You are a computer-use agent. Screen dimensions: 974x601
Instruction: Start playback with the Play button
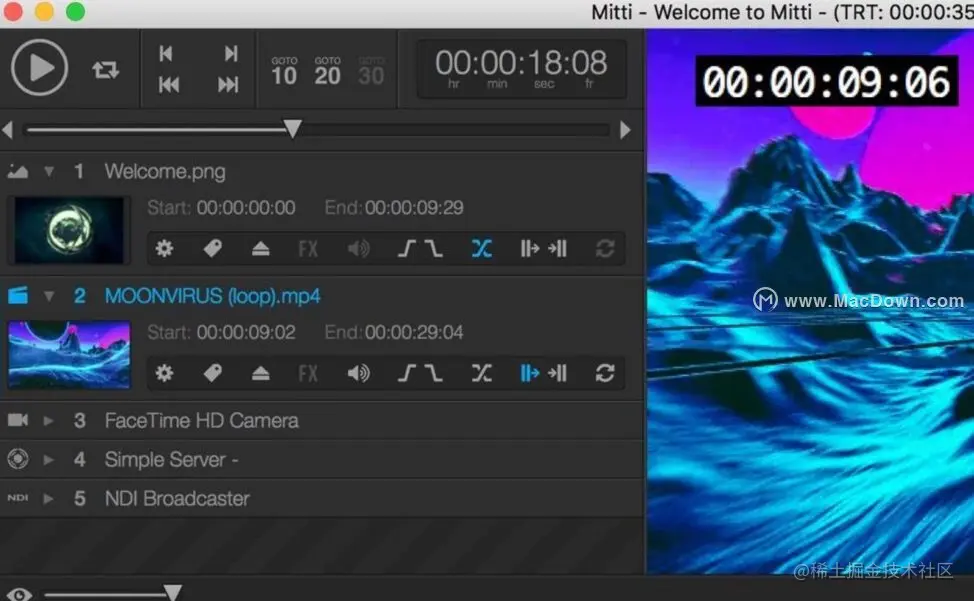[39, 68]
